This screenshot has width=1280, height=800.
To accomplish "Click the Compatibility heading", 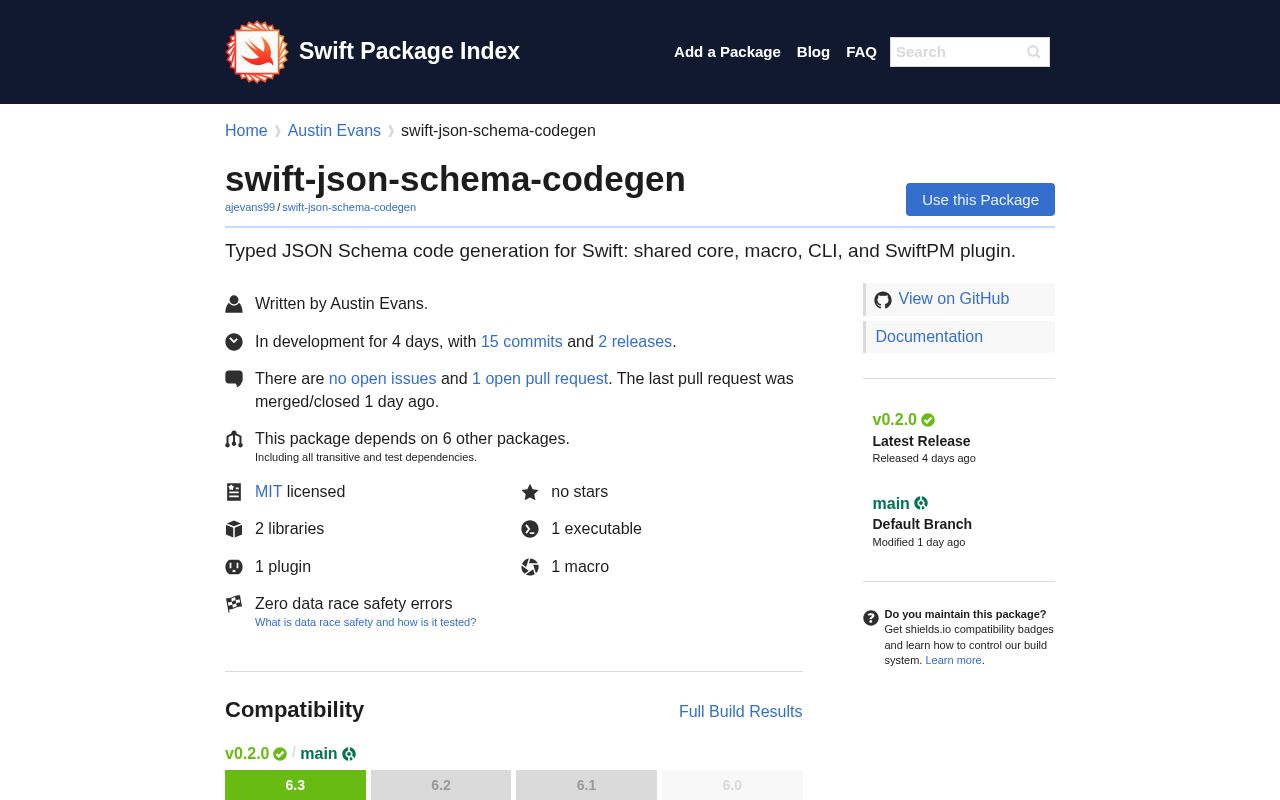I will pyautogui.click(x=294, y=710).
